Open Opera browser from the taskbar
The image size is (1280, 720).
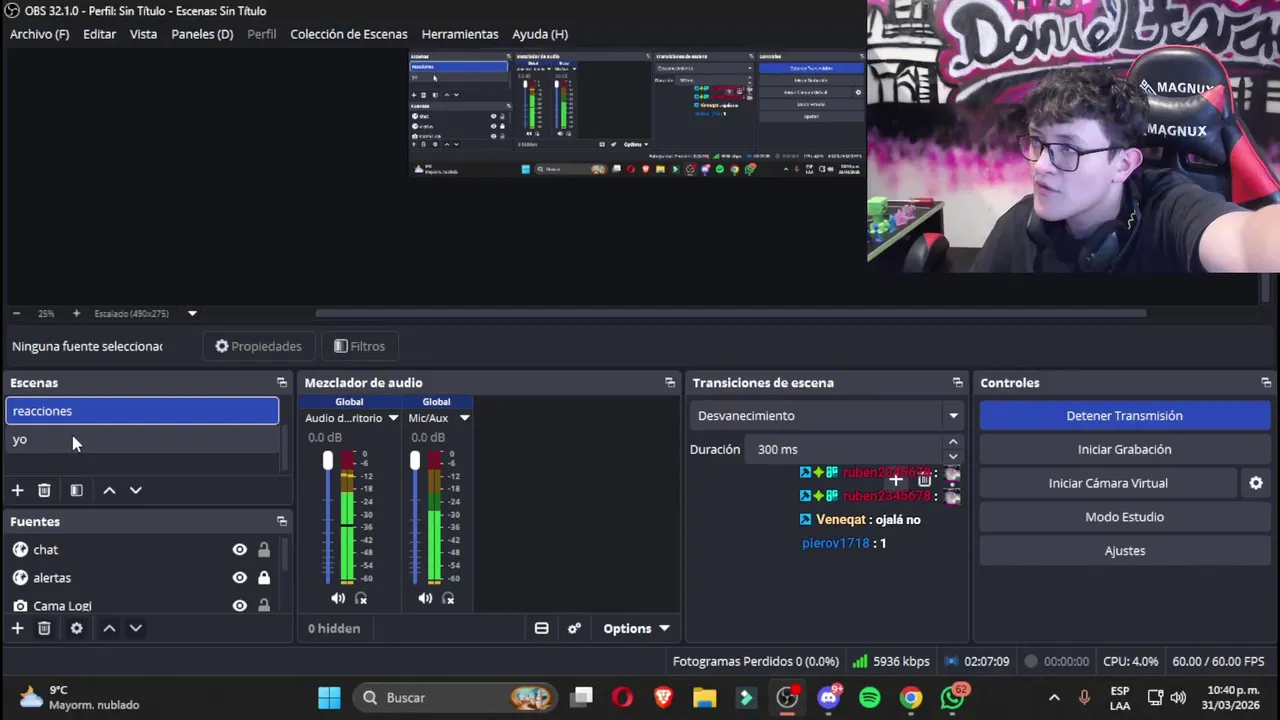(622, 698)
